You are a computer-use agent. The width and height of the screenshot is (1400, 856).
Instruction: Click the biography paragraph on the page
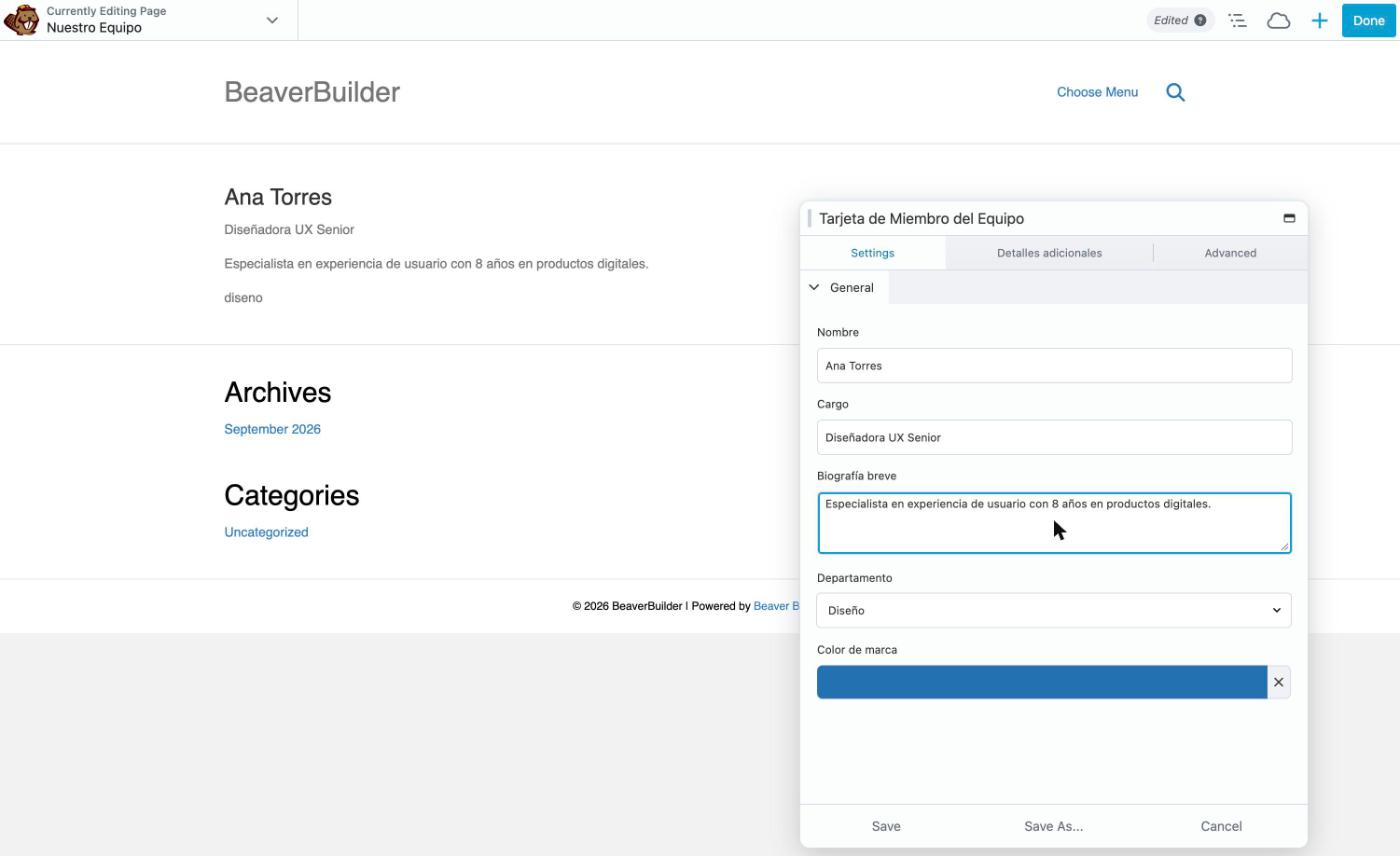point(436,264)
